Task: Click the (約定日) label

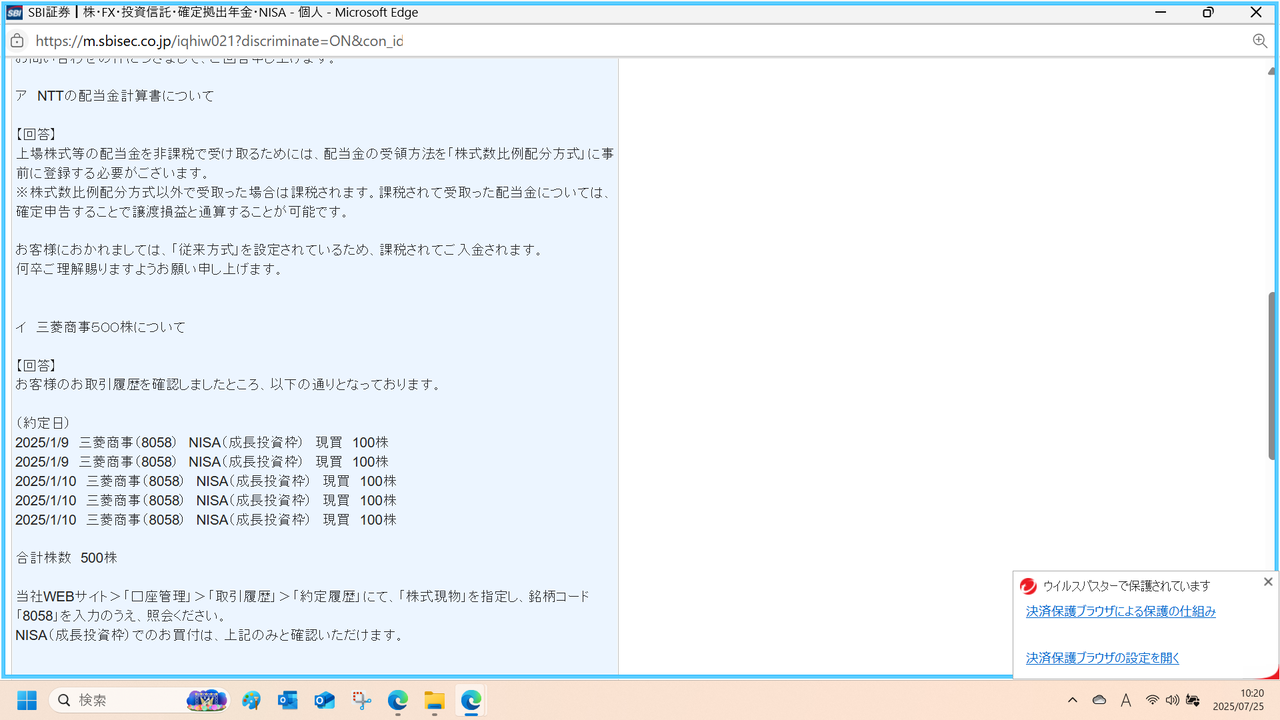Action: click(42, 423)
